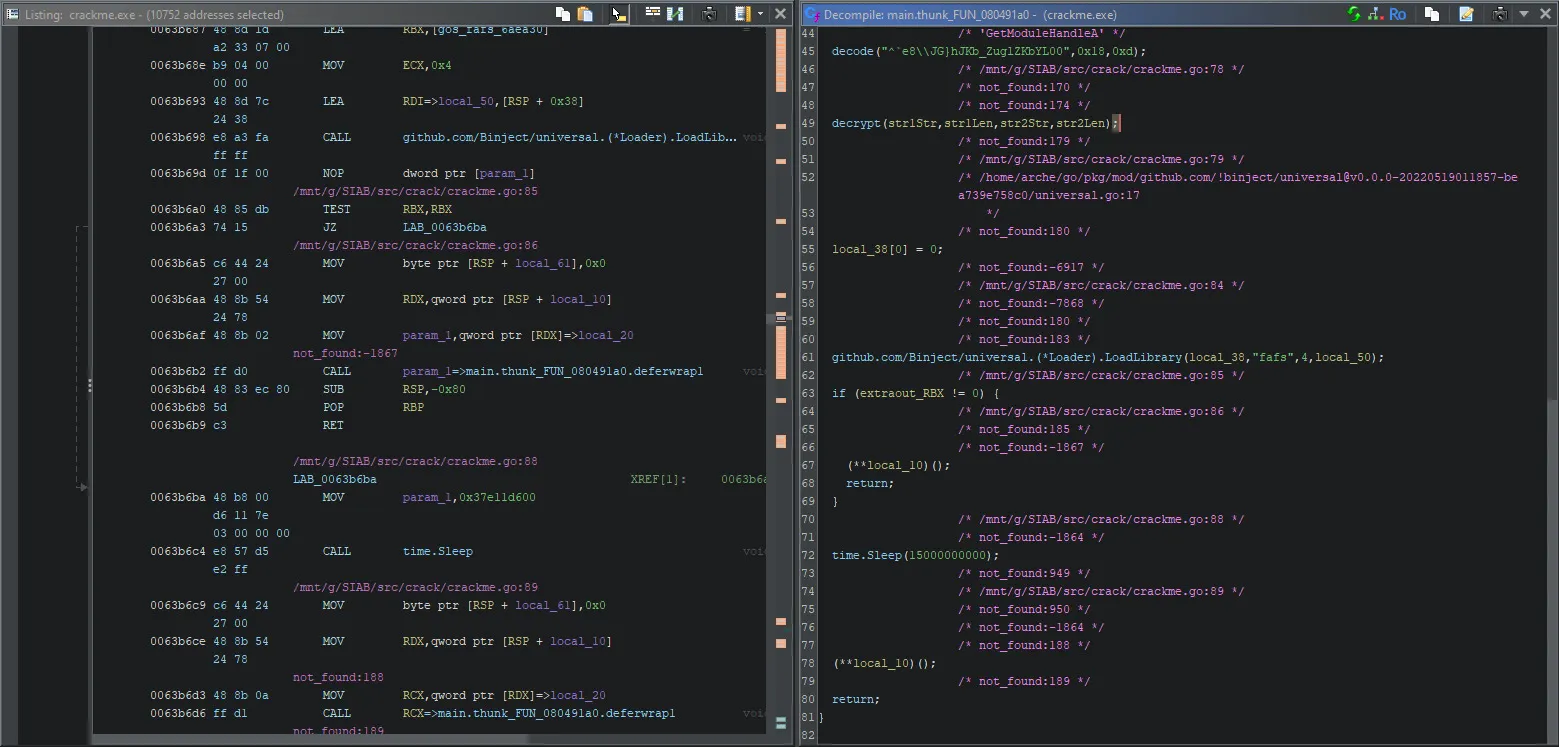Take a snapshot of the Listing window

coord(710,14)
